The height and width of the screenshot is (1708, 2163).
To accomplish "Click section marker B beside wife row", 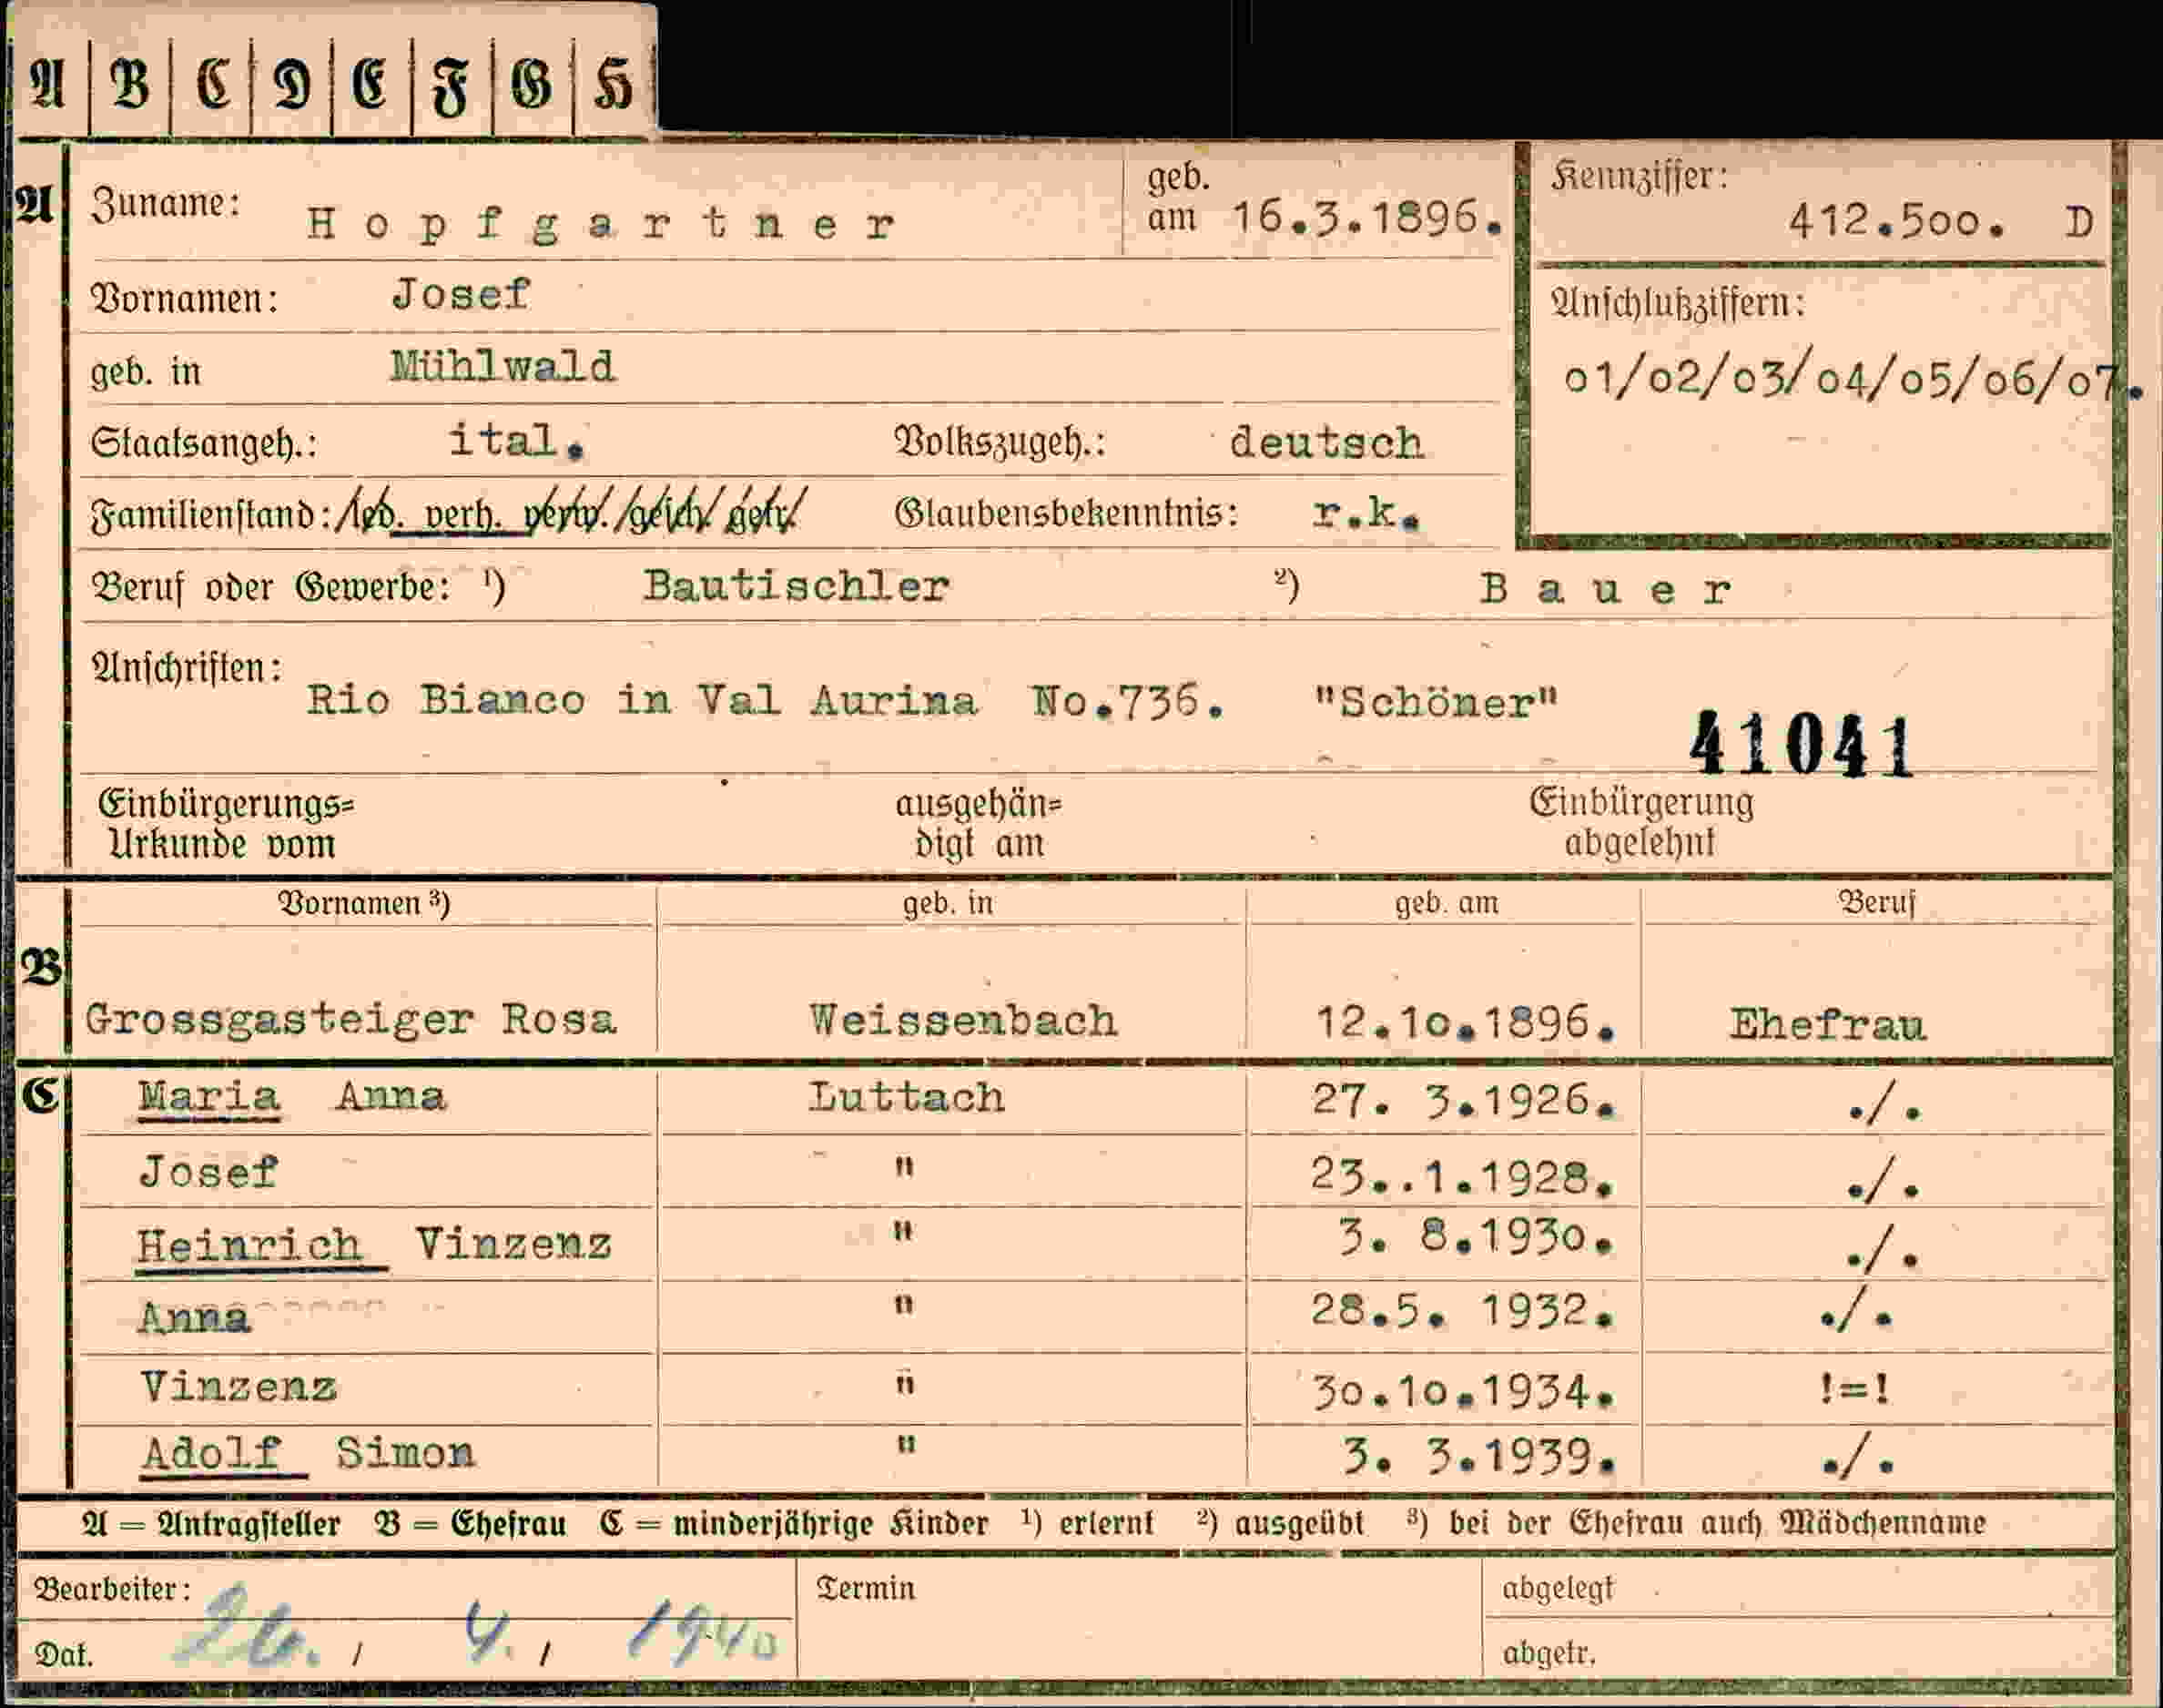I will click(x=42, y=967).
